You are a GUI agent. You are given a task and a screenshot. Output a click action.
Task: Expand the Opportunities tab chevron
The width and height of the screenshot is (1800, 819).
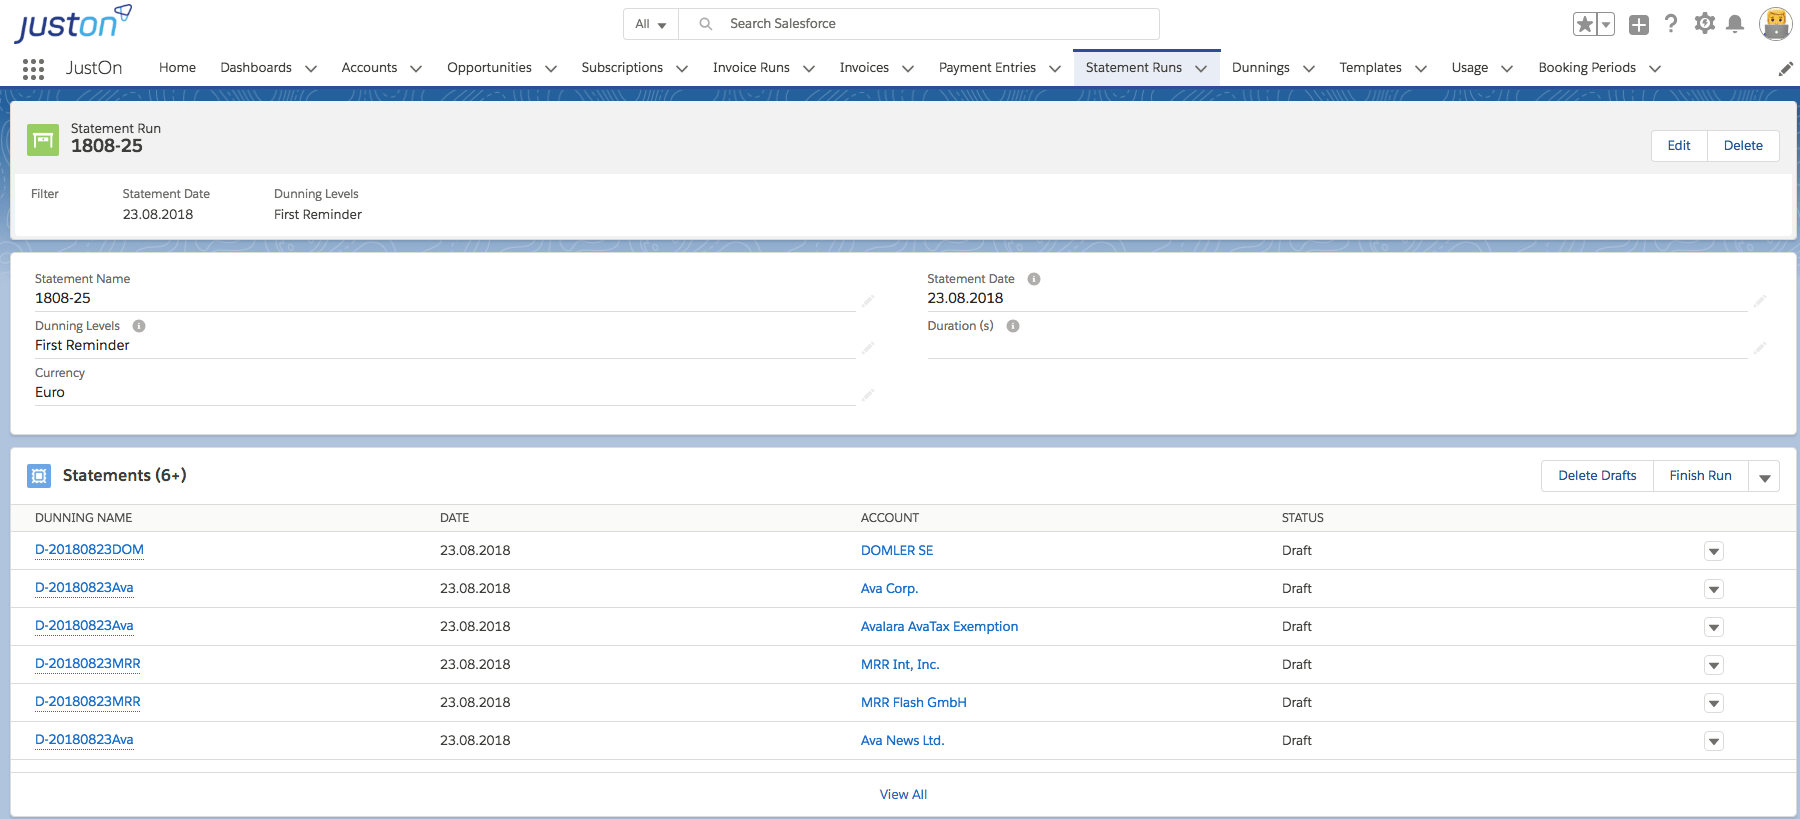coord(551,68)
